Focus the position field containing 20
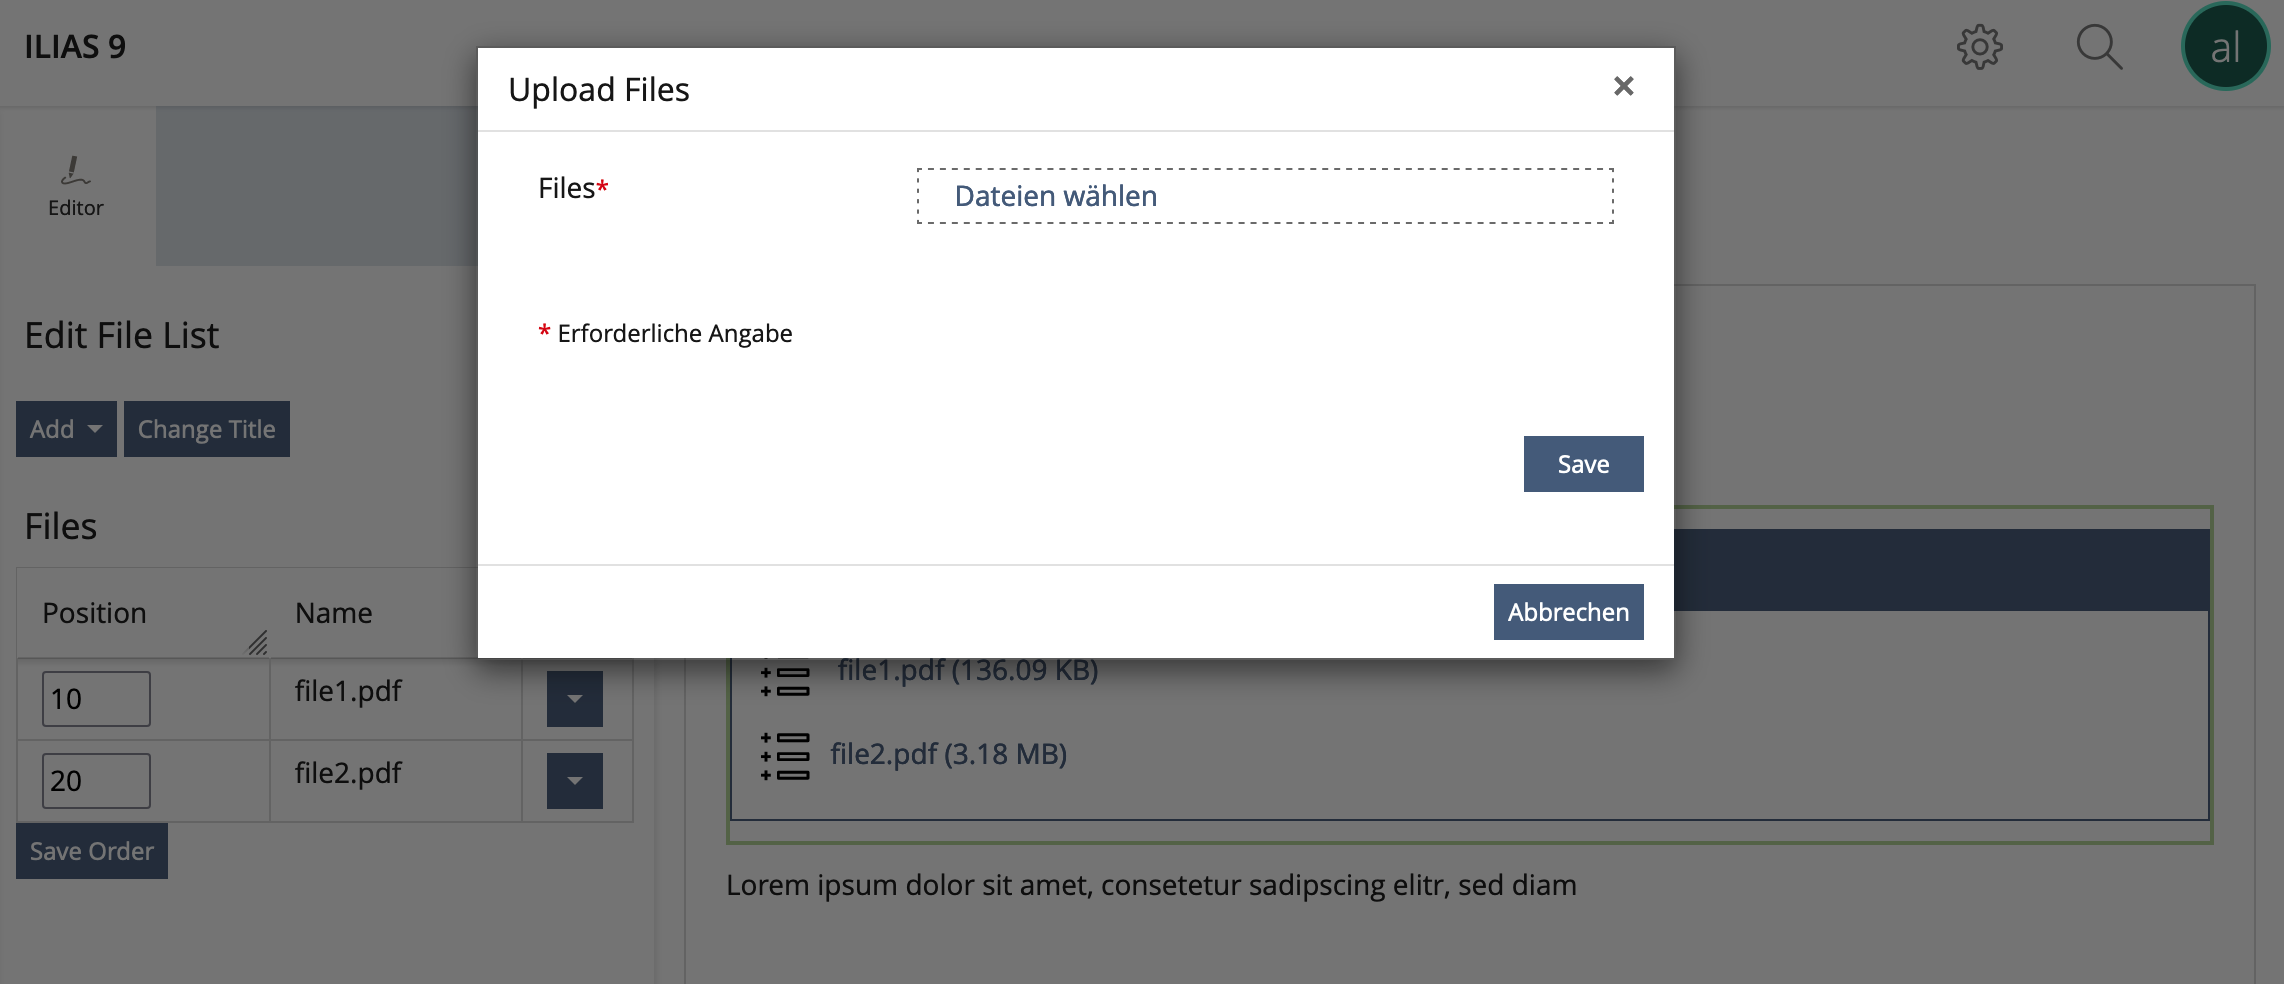Image resolution: width=2284 pixels, height=984 pixels. tap(96, 781)
